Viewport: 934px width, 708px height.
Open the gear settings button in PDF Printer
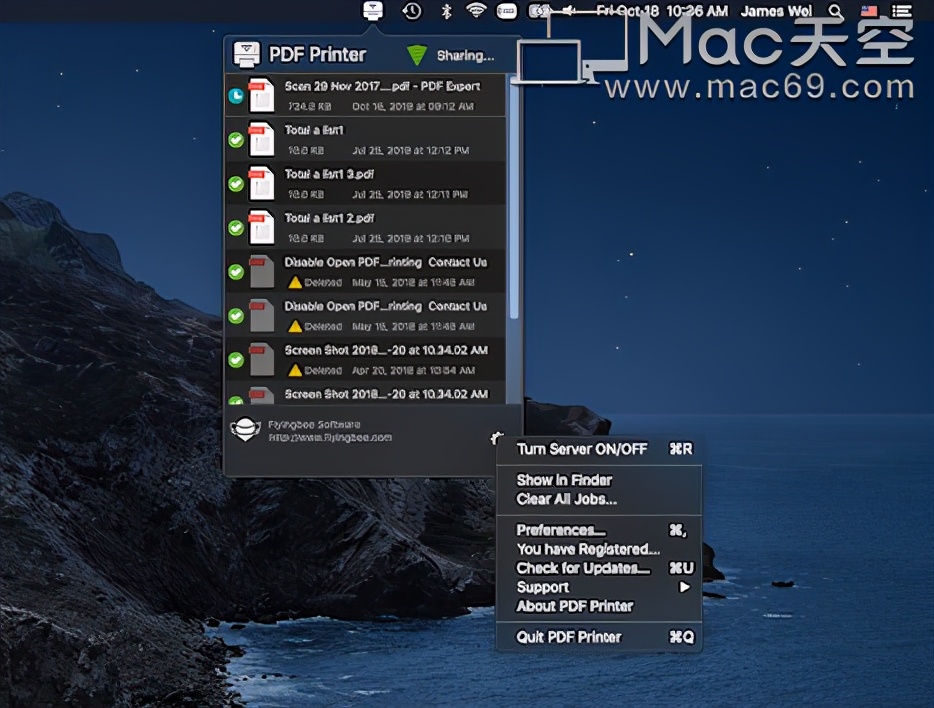point(497,438)
